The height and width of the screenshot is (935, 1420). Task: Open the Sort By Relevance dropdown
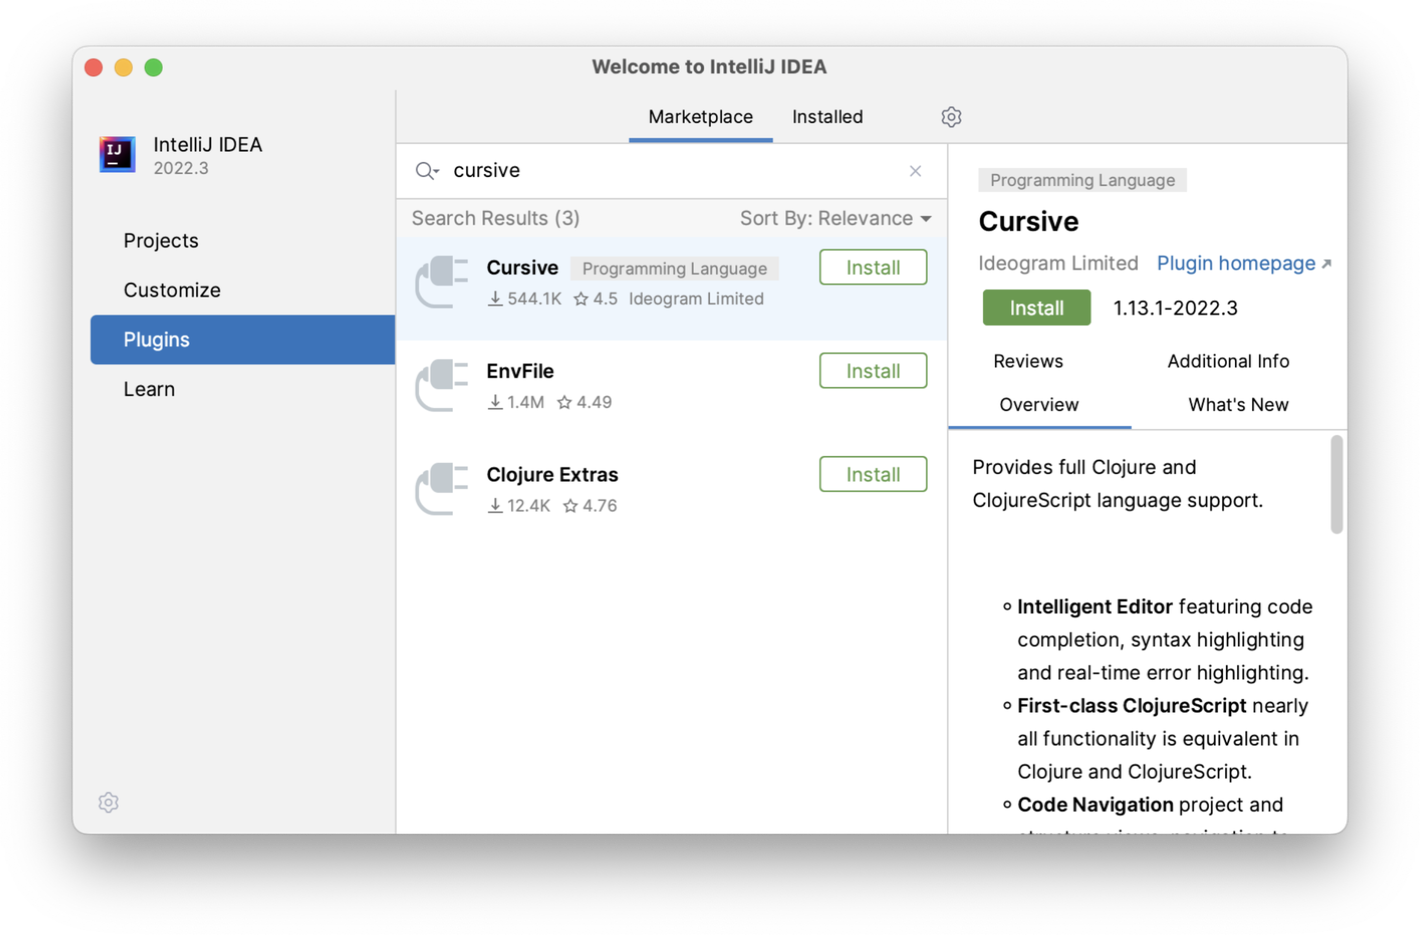point(836,218)
